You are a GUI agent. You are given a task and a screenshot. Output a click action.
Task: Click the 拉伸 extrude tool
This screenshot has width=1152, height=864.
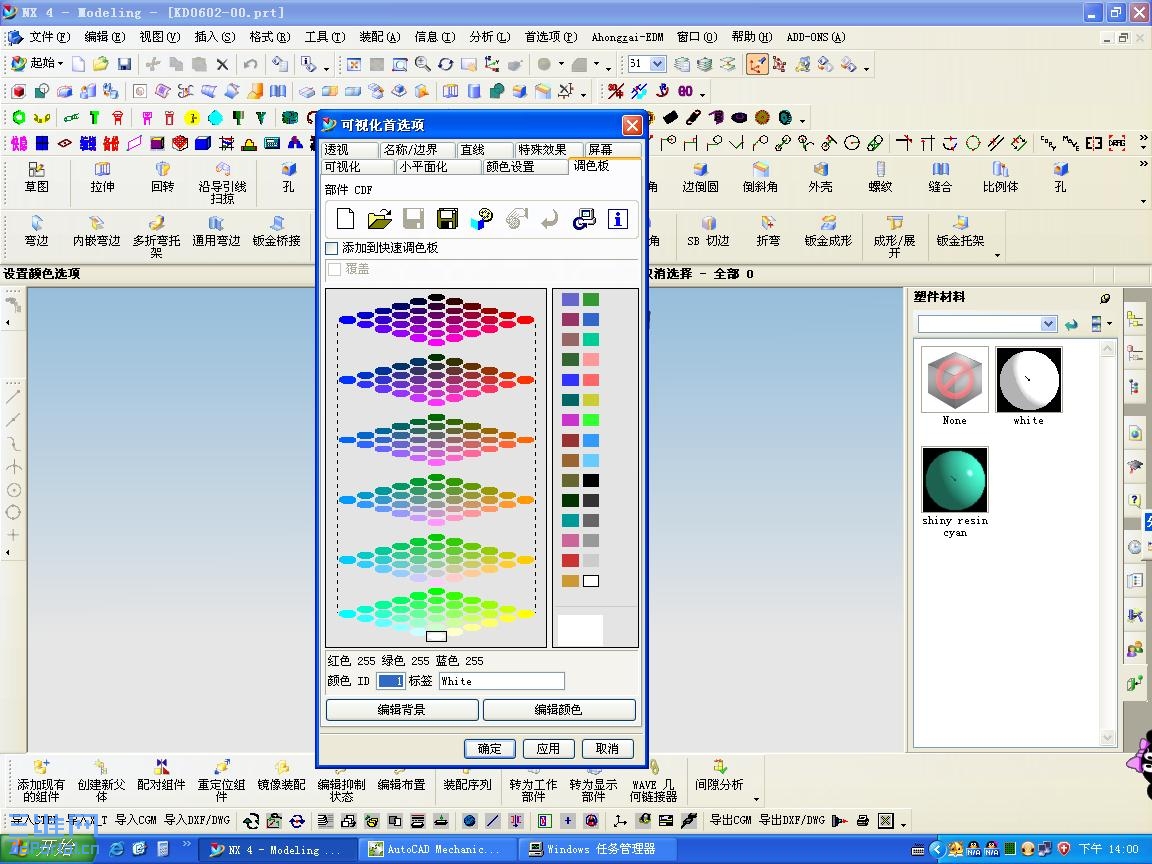tap(102, 177)
